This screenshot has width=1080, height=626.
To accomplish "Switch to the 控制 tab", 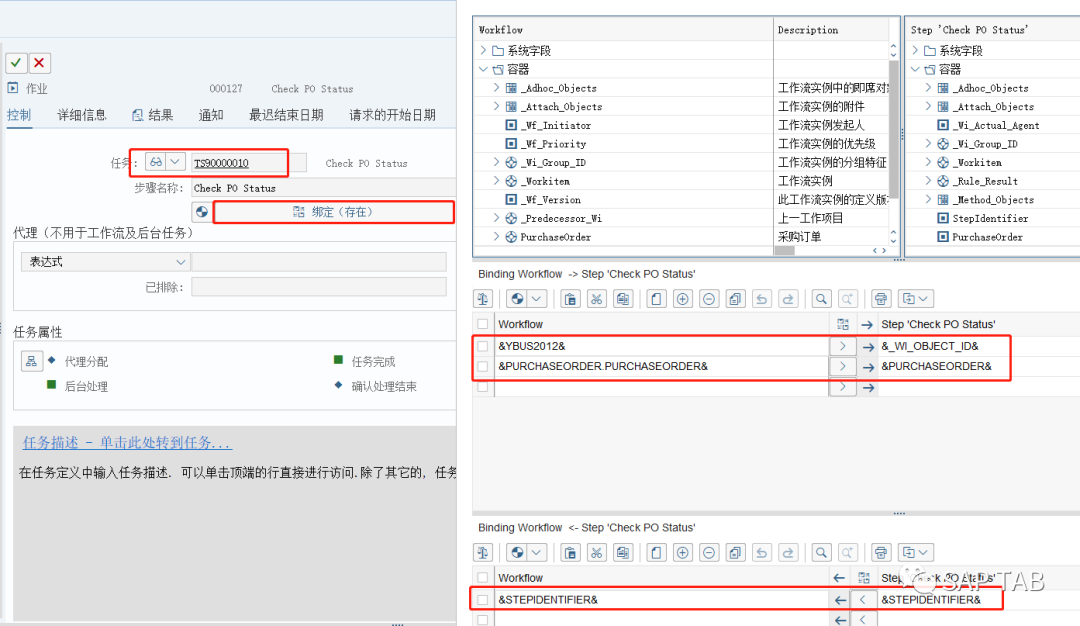I will tap(19, 115).
